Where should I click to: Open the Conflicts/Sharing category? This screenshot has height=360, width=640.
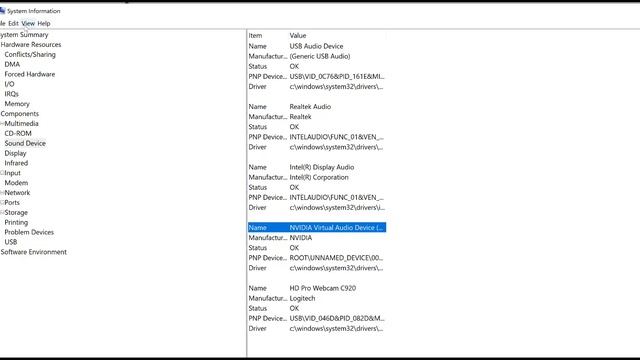point(30,54)
